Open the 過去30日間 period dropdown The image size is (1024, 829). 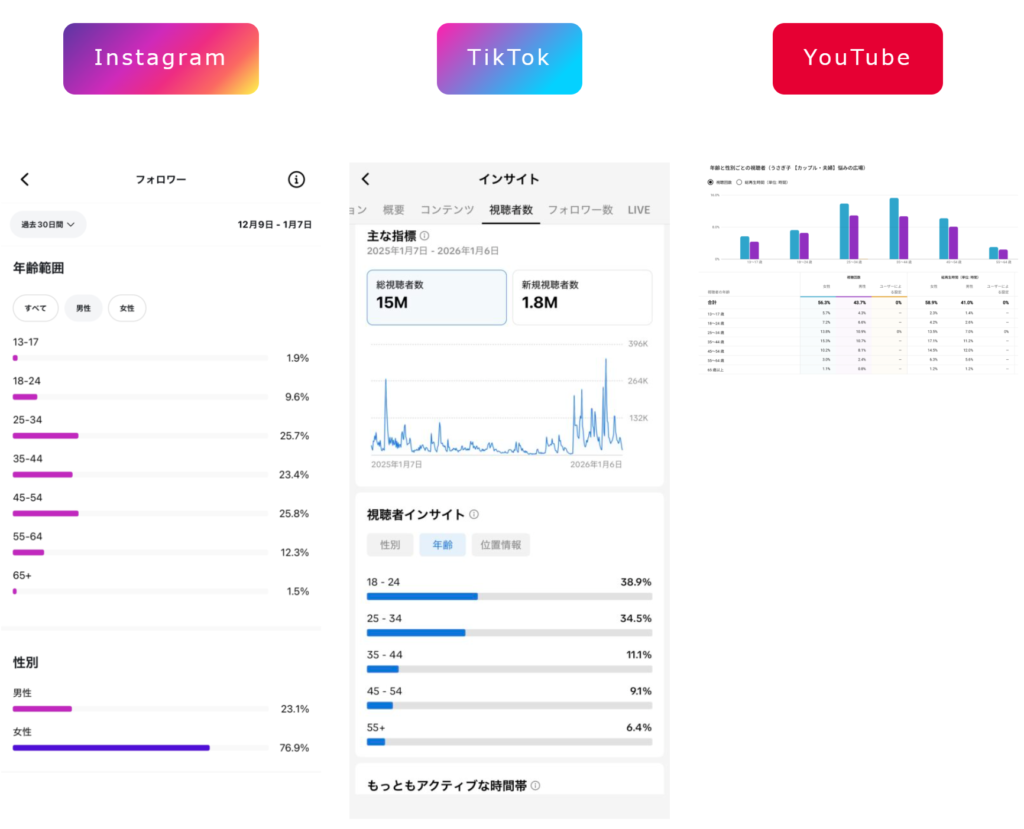(49, 225)
